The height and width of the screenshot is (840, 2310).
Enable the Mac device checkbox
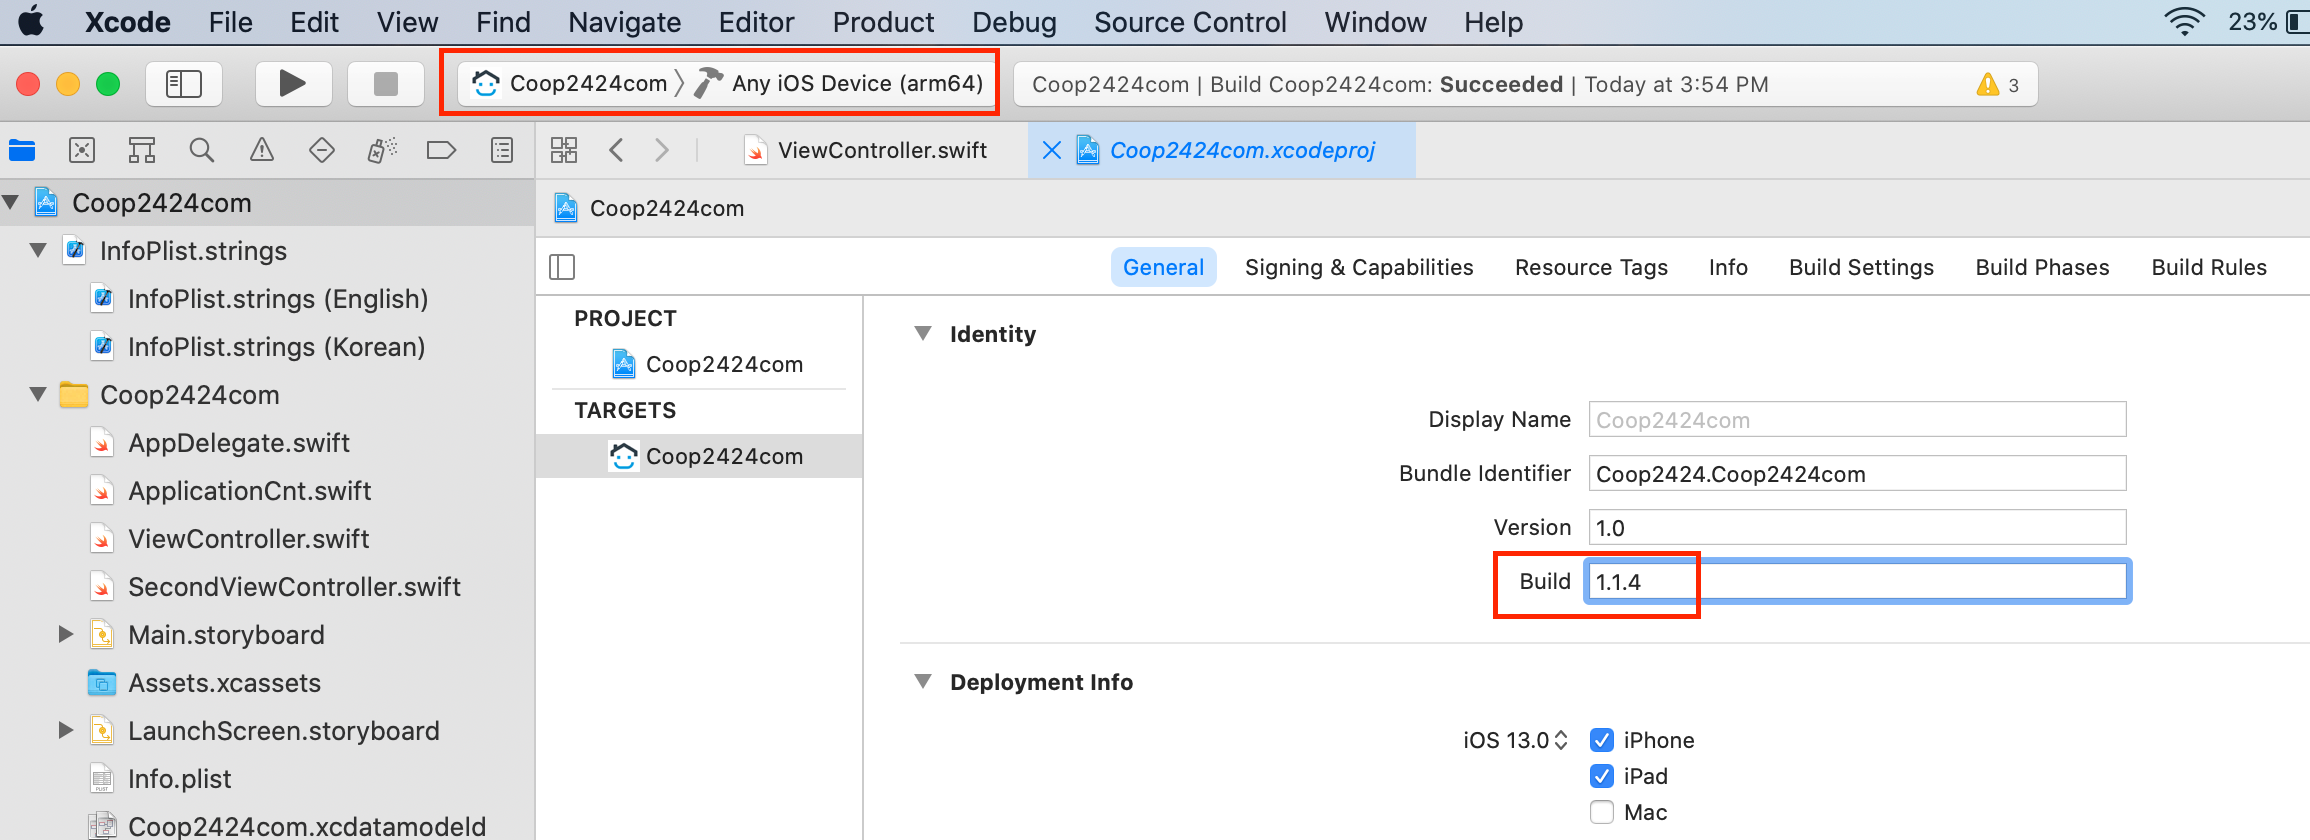(1602, 812)
